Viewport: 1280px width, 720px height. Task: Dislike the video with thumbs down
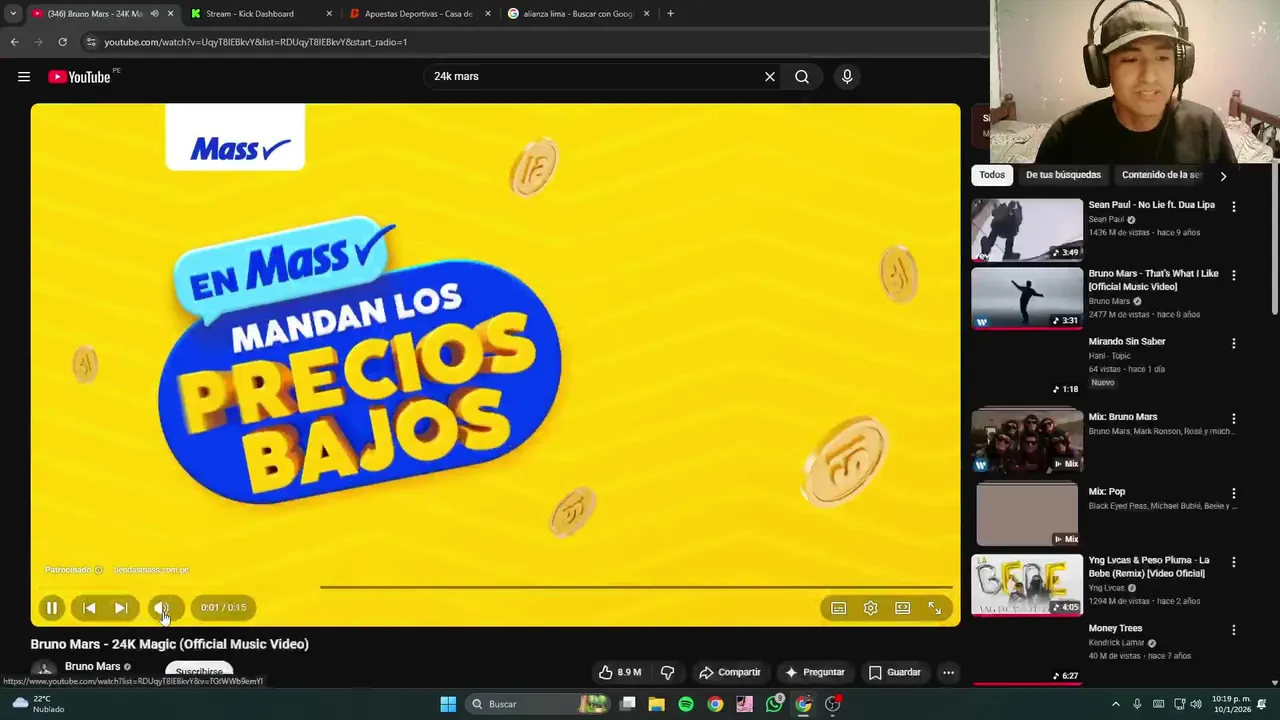coord(667,672)
